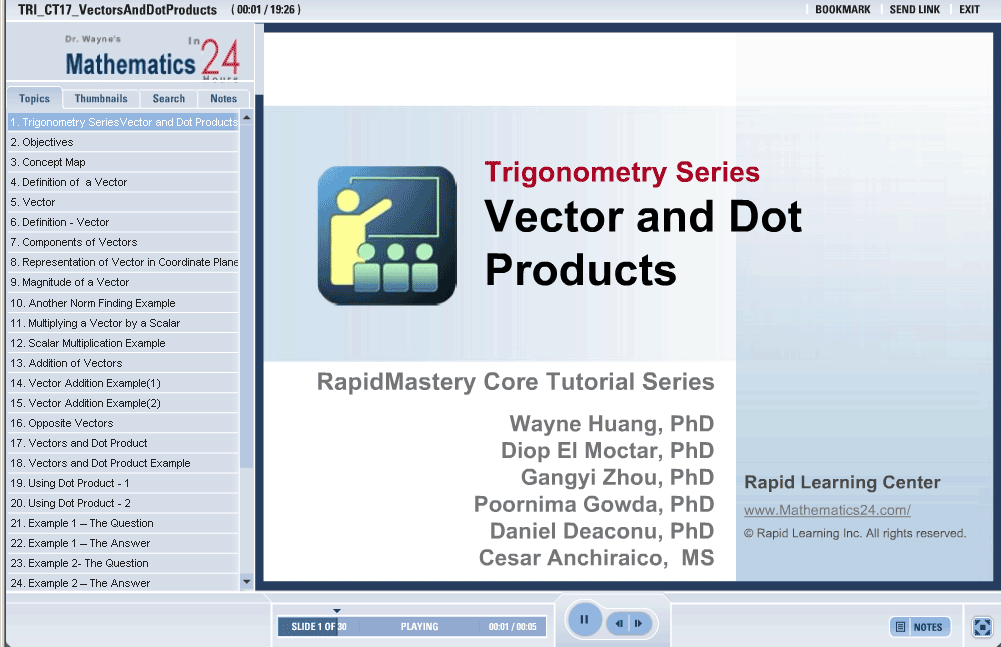Select topic 14 Vector Addition Example(1)

click(x=123, y=383)
